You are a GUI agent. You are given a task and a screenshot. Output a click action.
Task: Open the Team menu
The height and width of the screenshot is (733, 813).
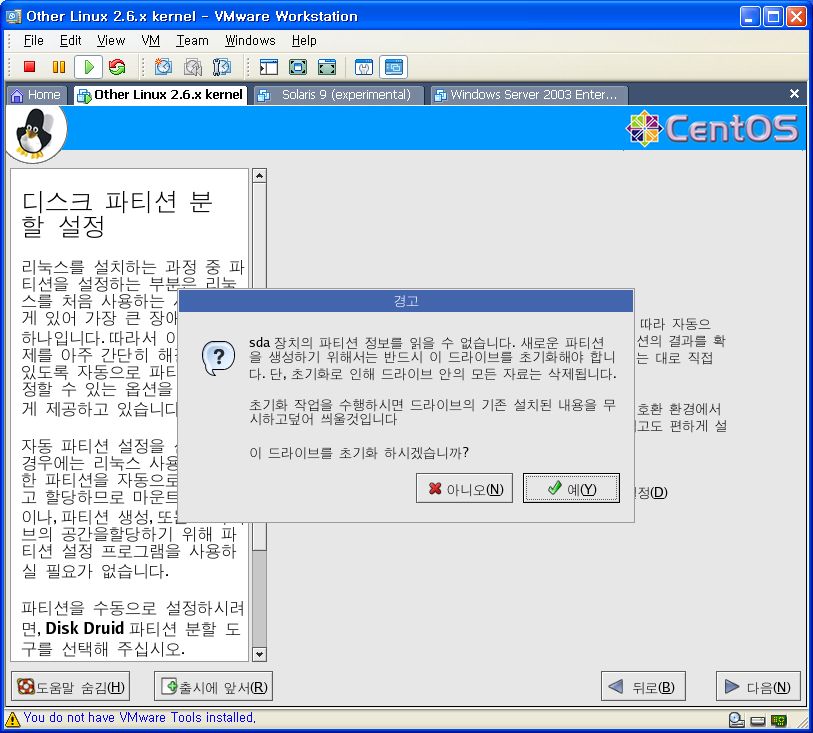pos(192,40)
